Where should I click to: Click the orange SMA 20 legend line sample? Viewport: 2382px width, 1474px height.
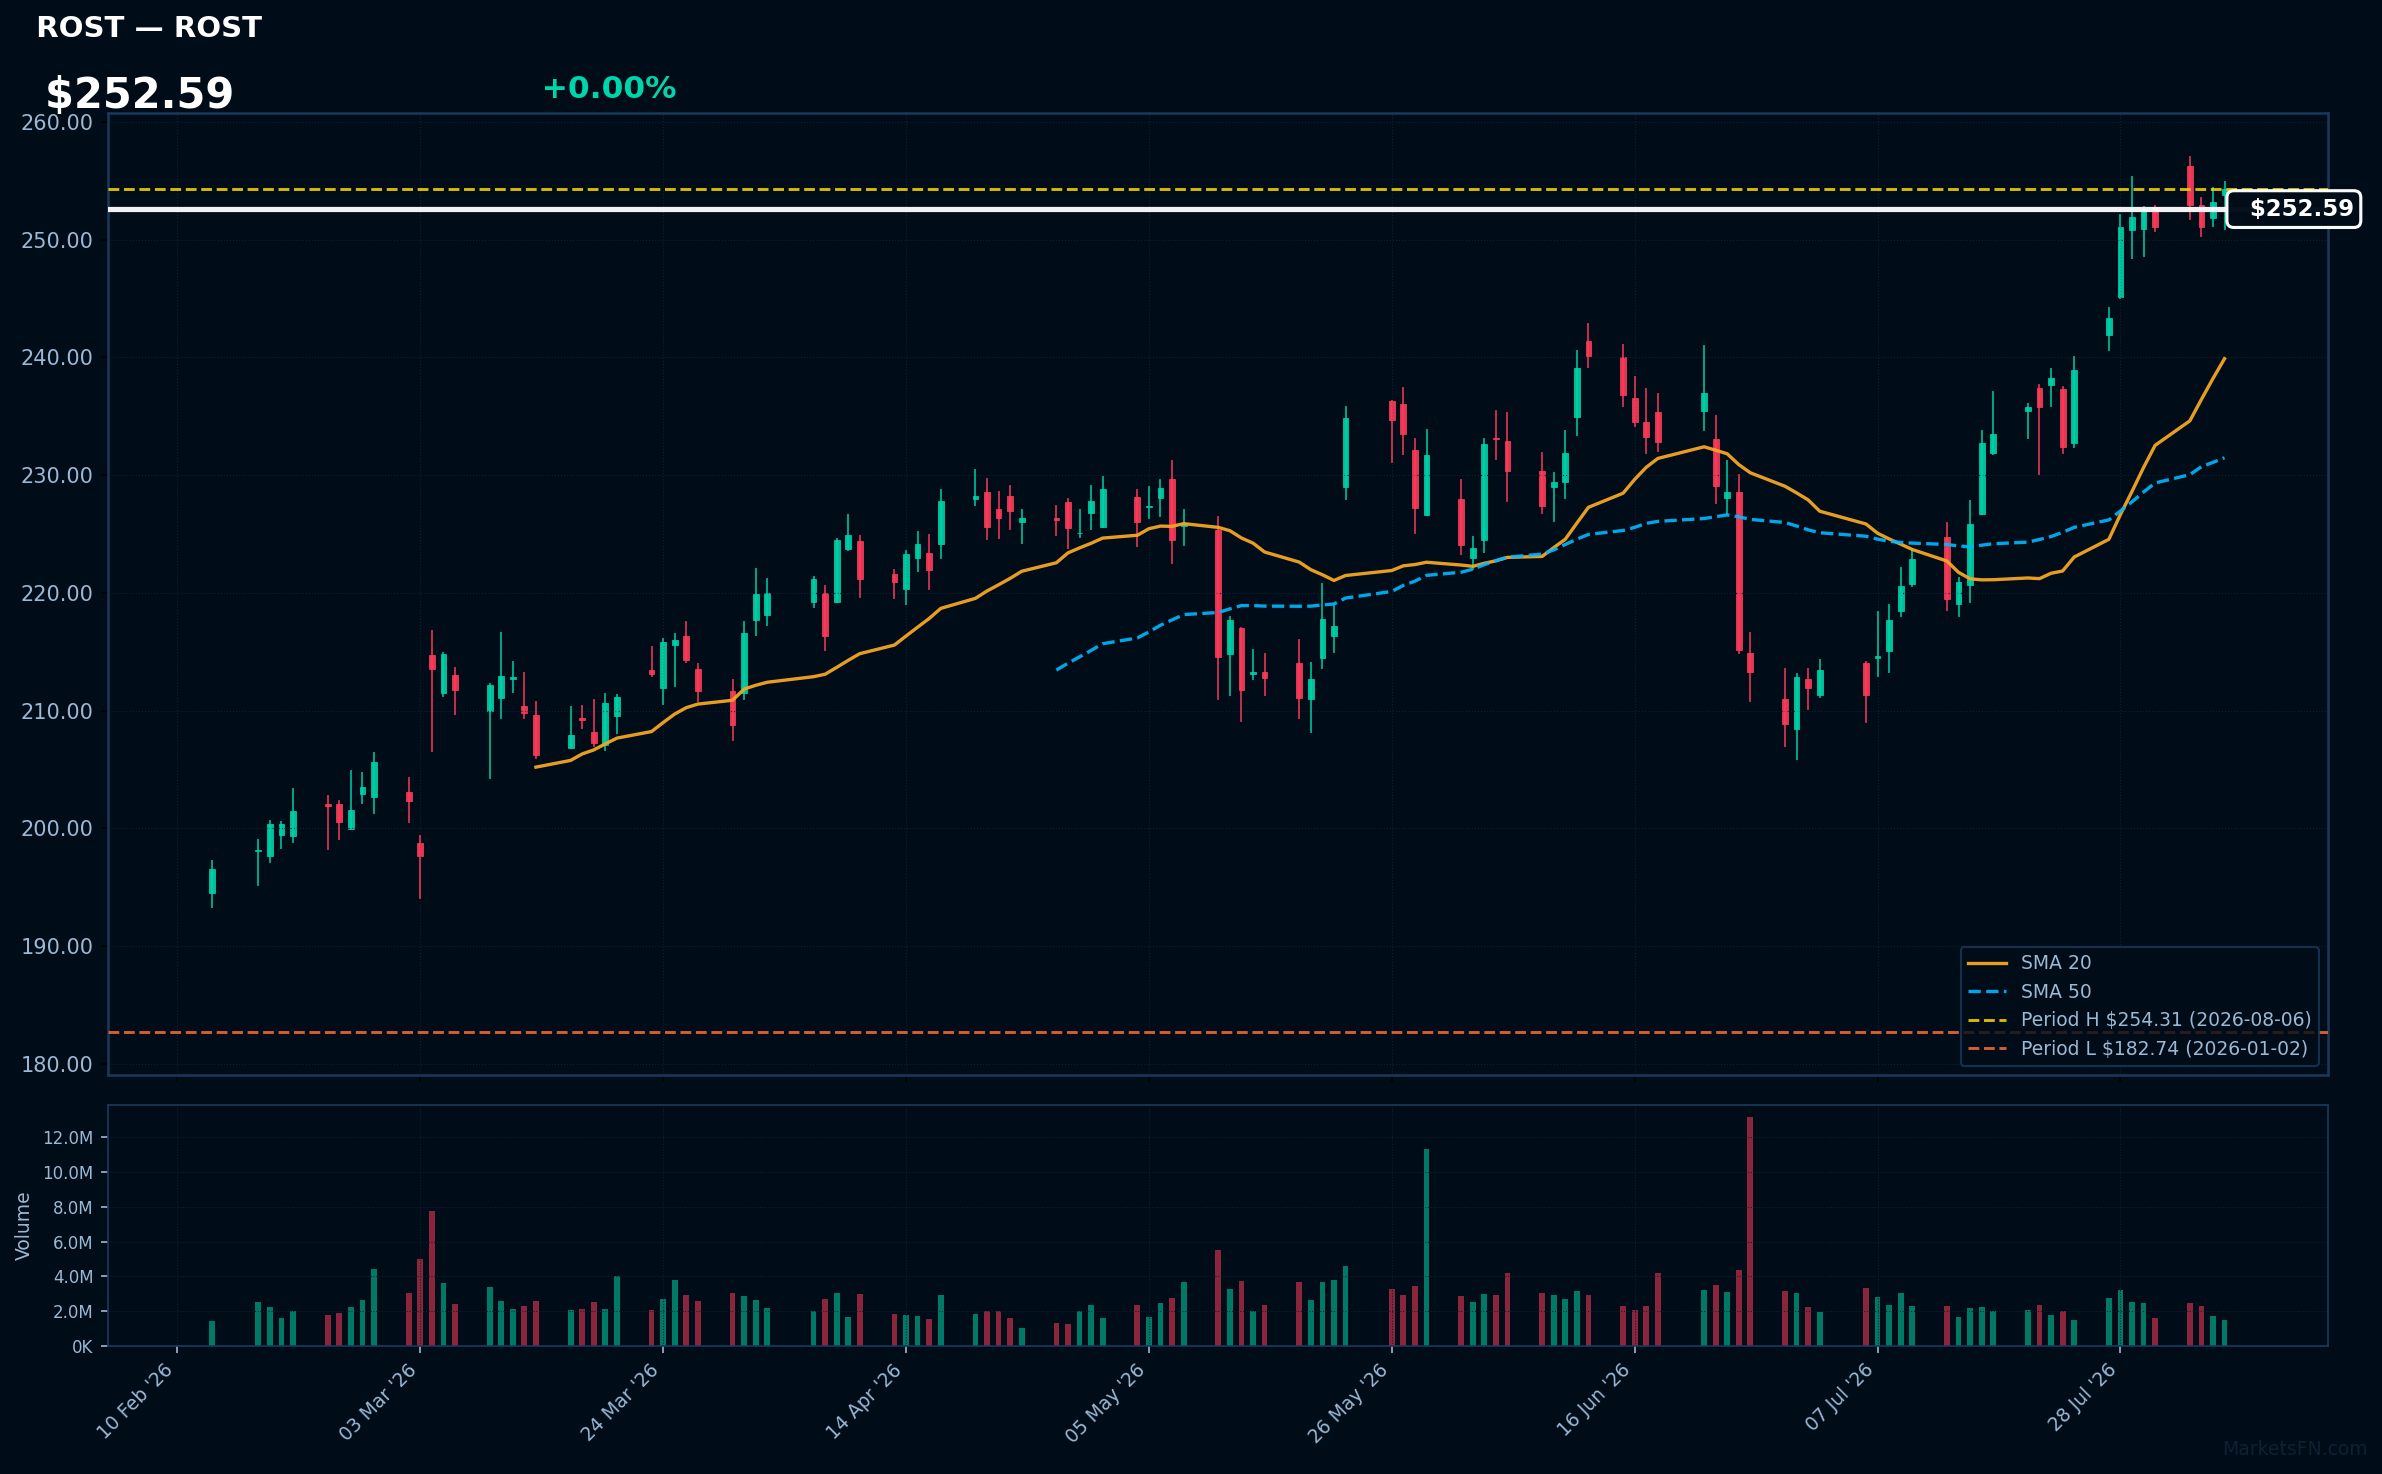point(1988,964)
